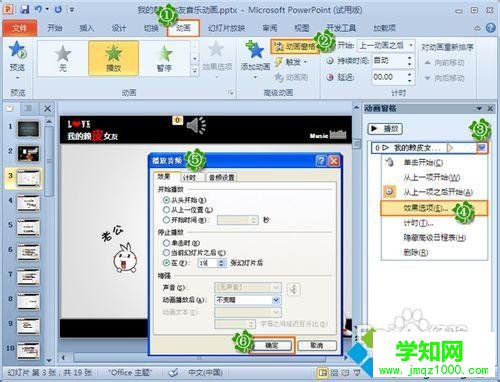The width and height of the screenshot is (500, 382).
Task: Choose 效果选项 from context menu
Action: tap(434, 208)
